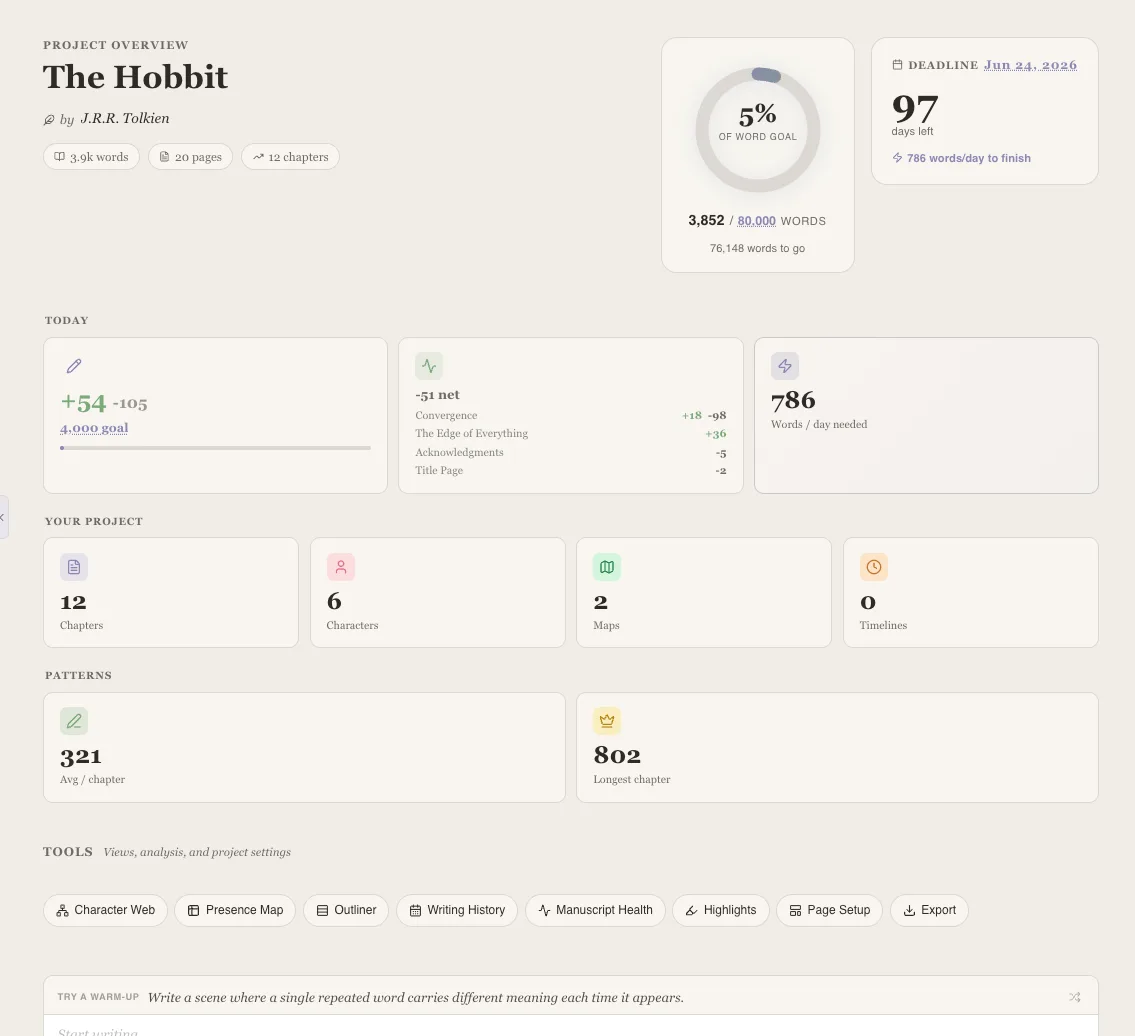
Task: Open the document icon on the Chapters card
Action: tap(74, 567)
